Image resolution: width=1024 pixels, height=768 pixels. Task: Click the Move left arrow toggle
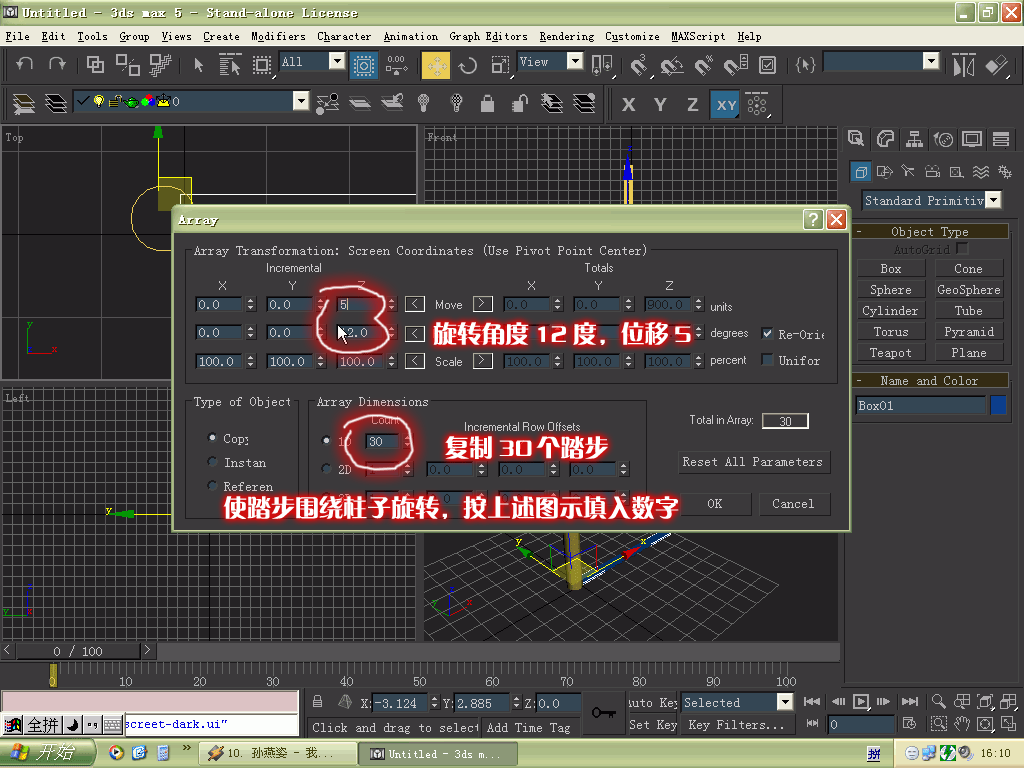(x=415, y=304)
